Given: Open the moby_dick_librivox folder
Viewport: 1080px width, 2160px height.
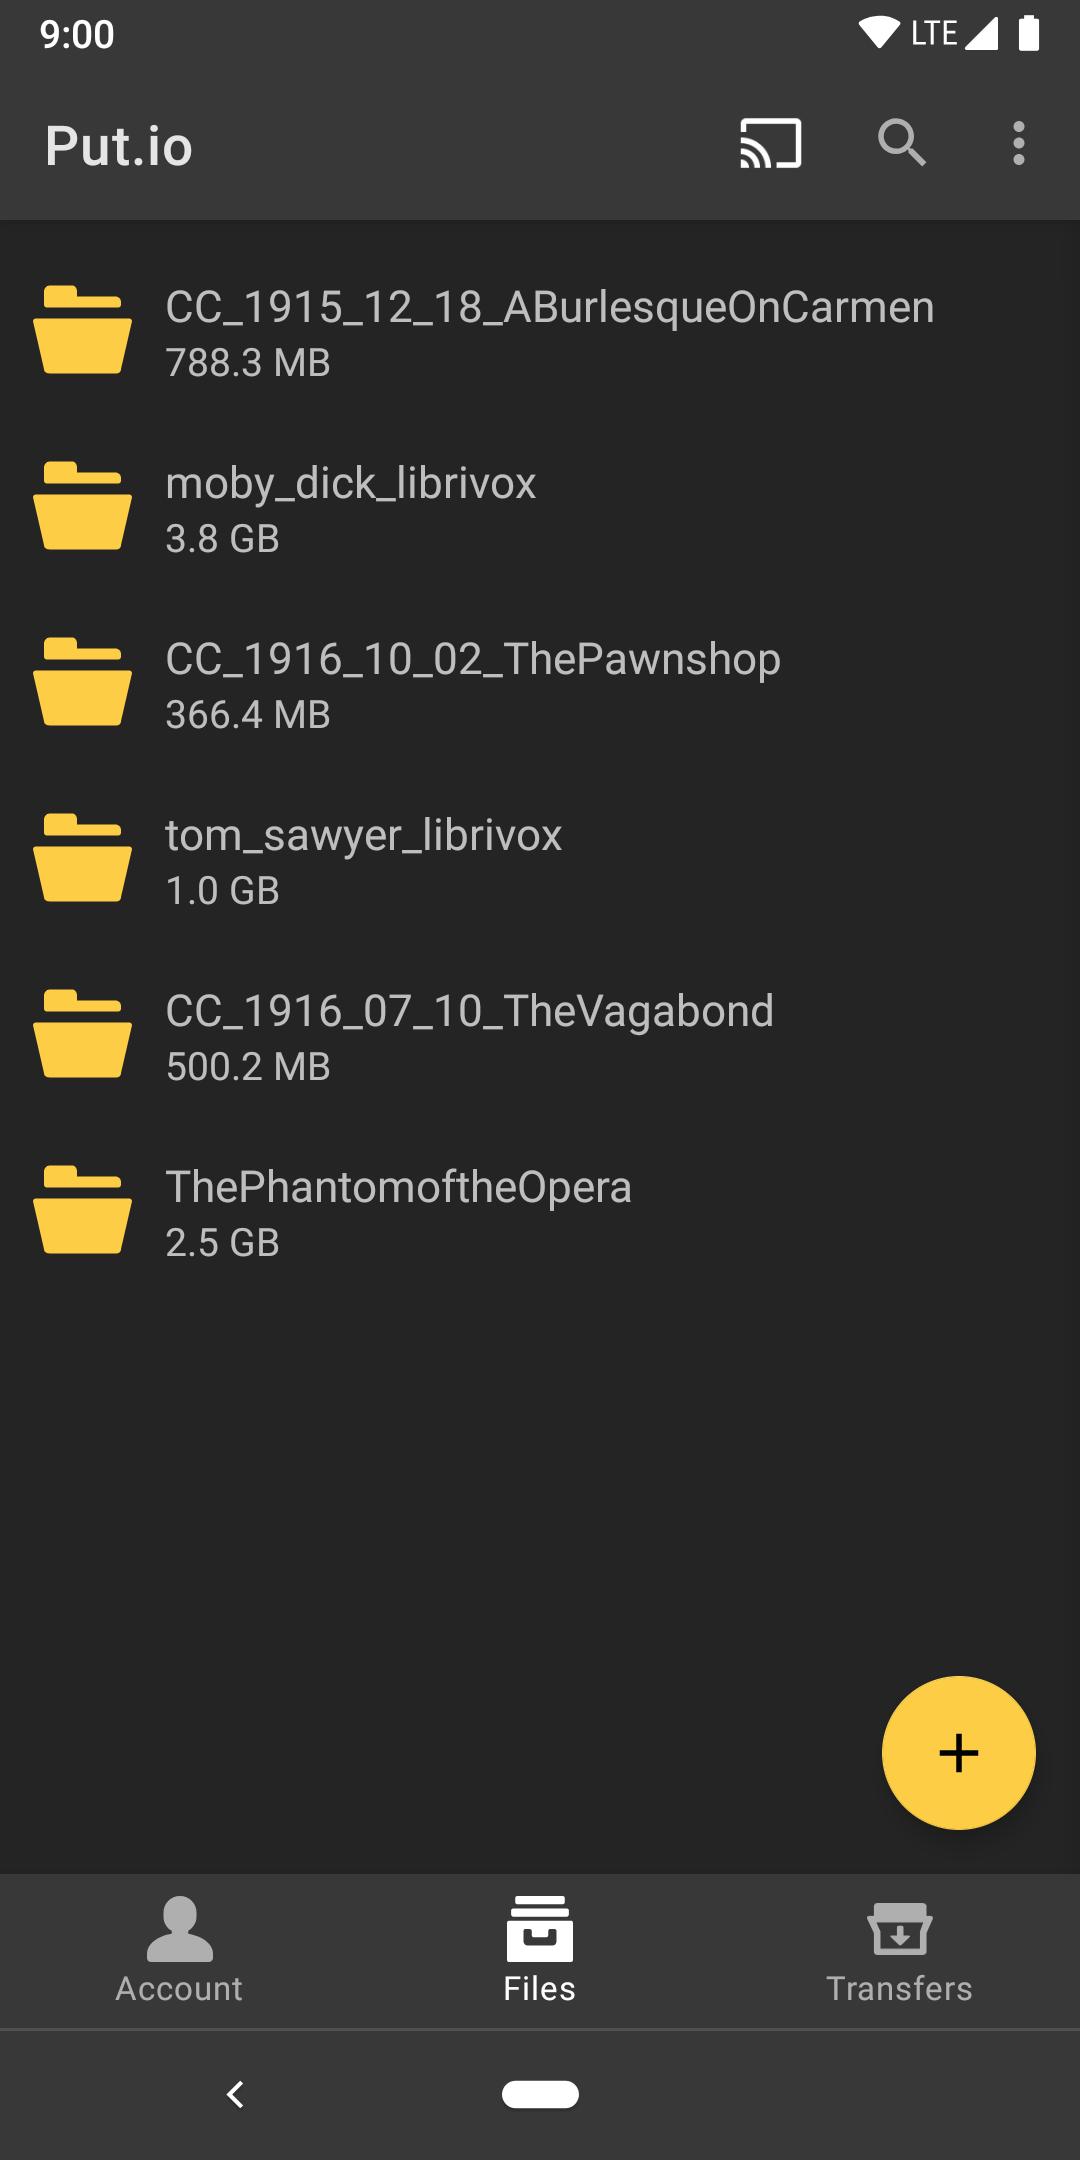Looking at the screenshot, I should (350, 508).
